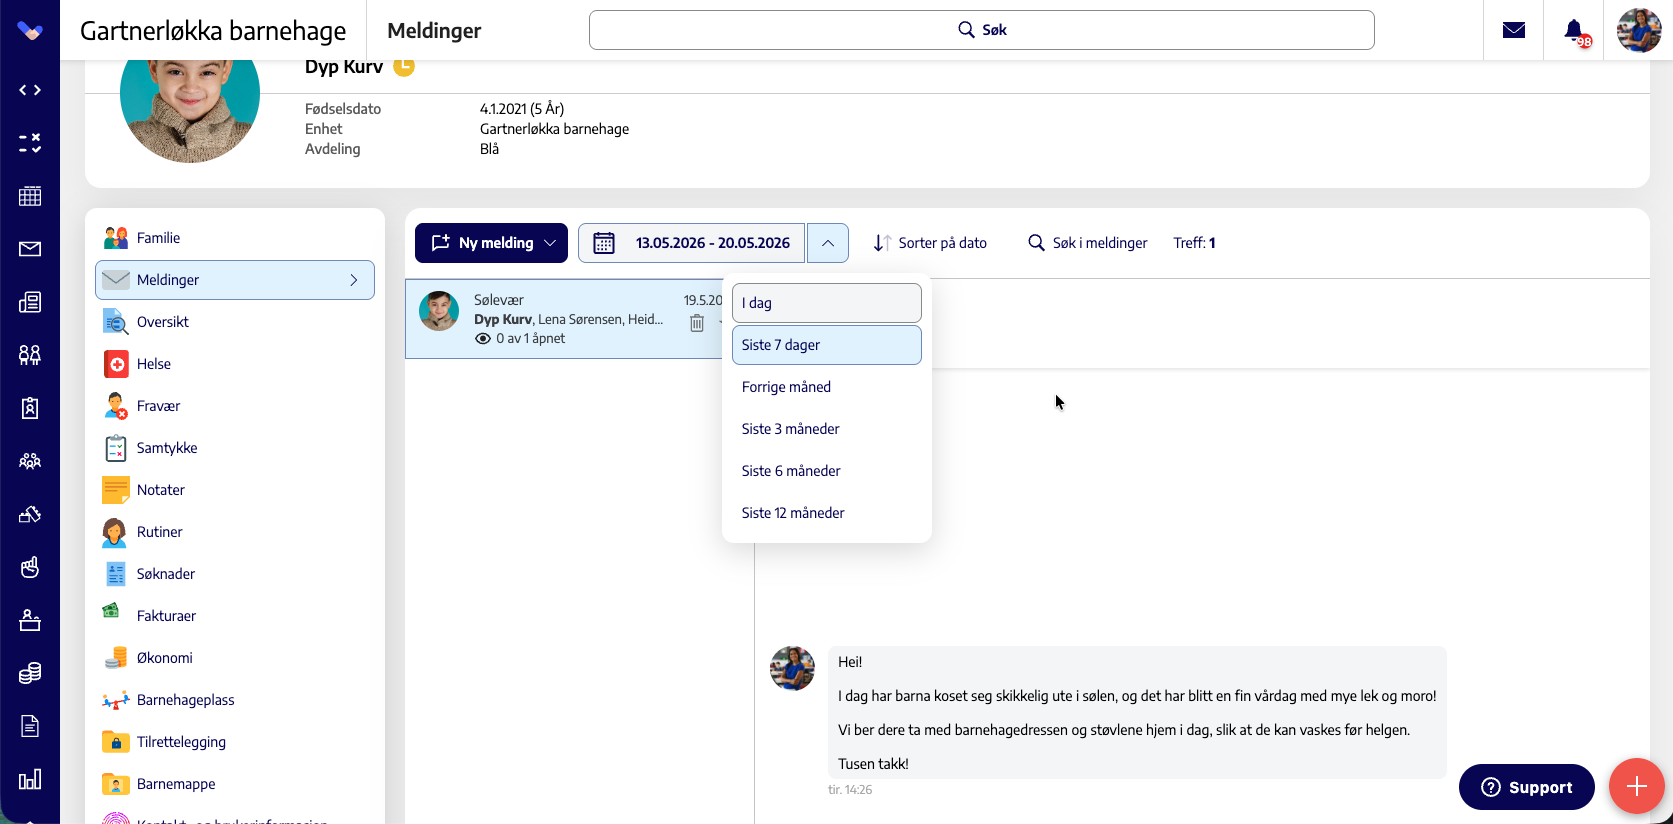
Task: Click the birth date value 4.1.2021 (5 År)
Action: (x=522, y=109)
